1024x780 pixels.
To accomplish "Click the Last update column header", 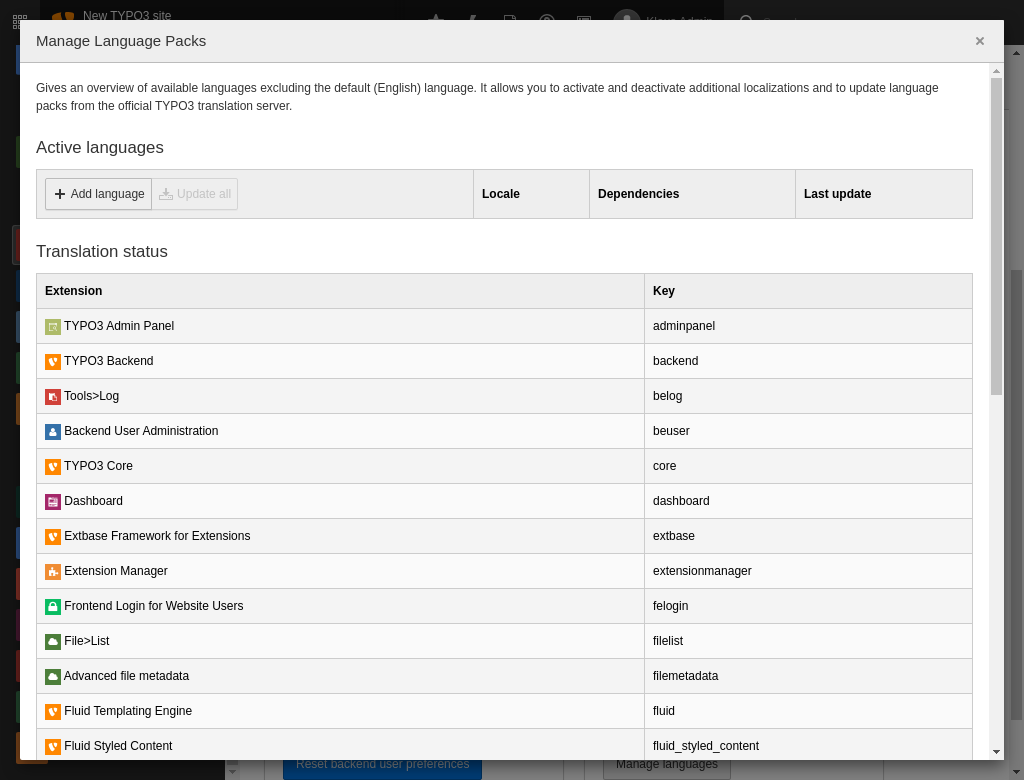I will click(x=837, y=194).
